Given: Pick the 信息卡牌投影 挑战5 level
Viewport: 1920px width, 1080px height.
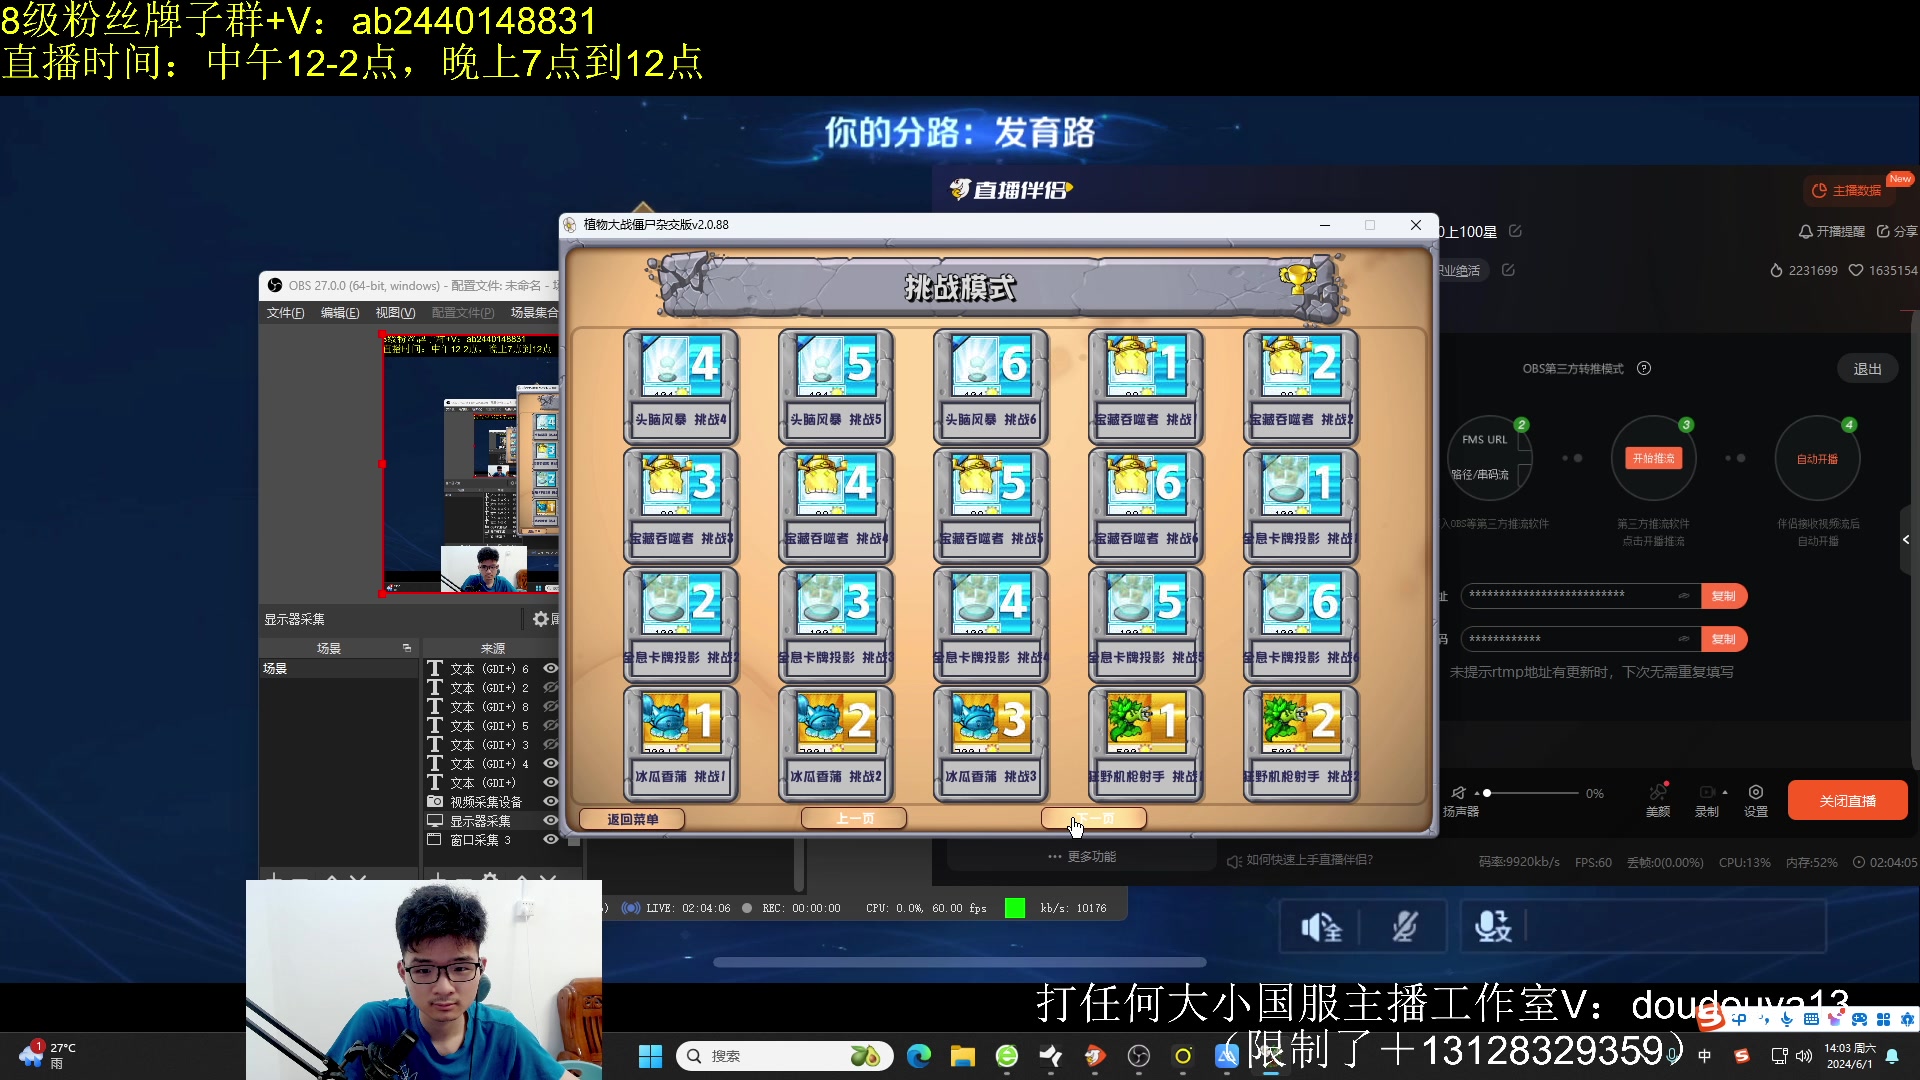Looking at the screenshot, I should [1146, 624].
